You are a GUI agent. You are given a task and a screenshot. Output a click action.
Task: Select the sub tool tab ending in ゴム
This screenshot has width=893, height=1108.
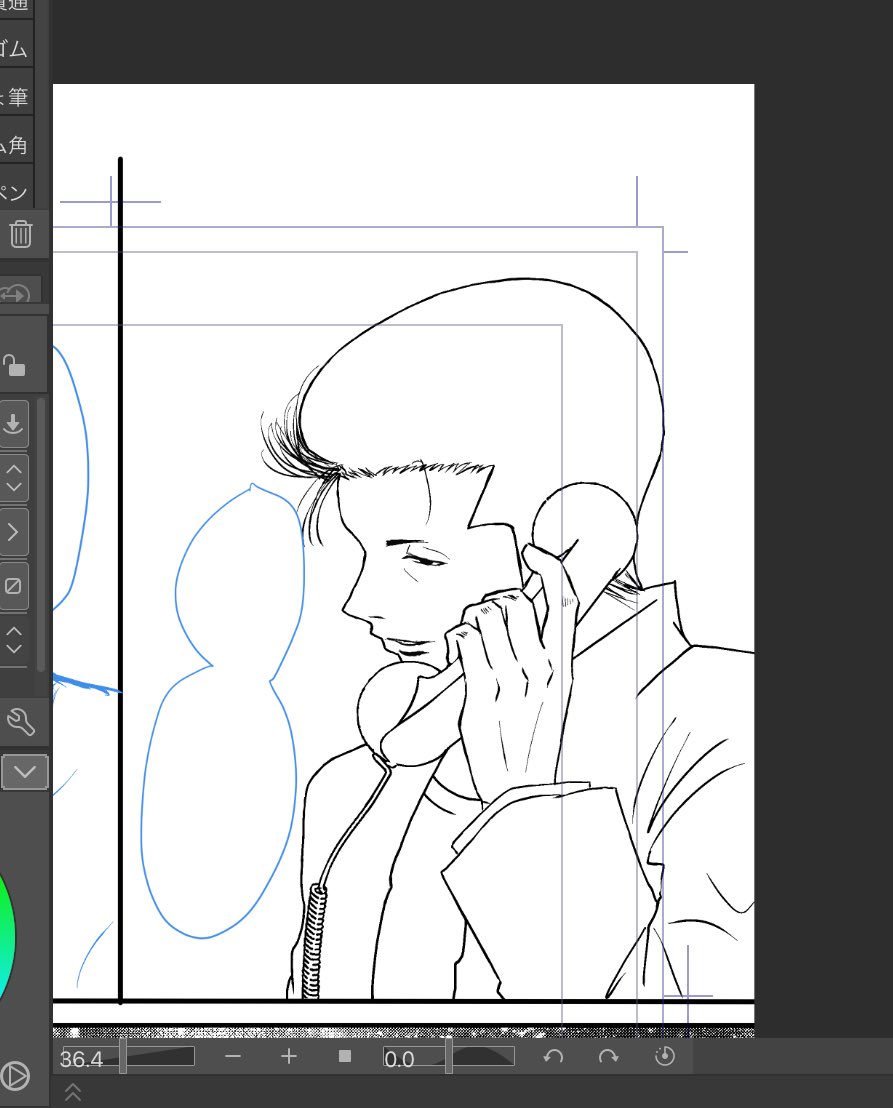[x=16, y=49]
